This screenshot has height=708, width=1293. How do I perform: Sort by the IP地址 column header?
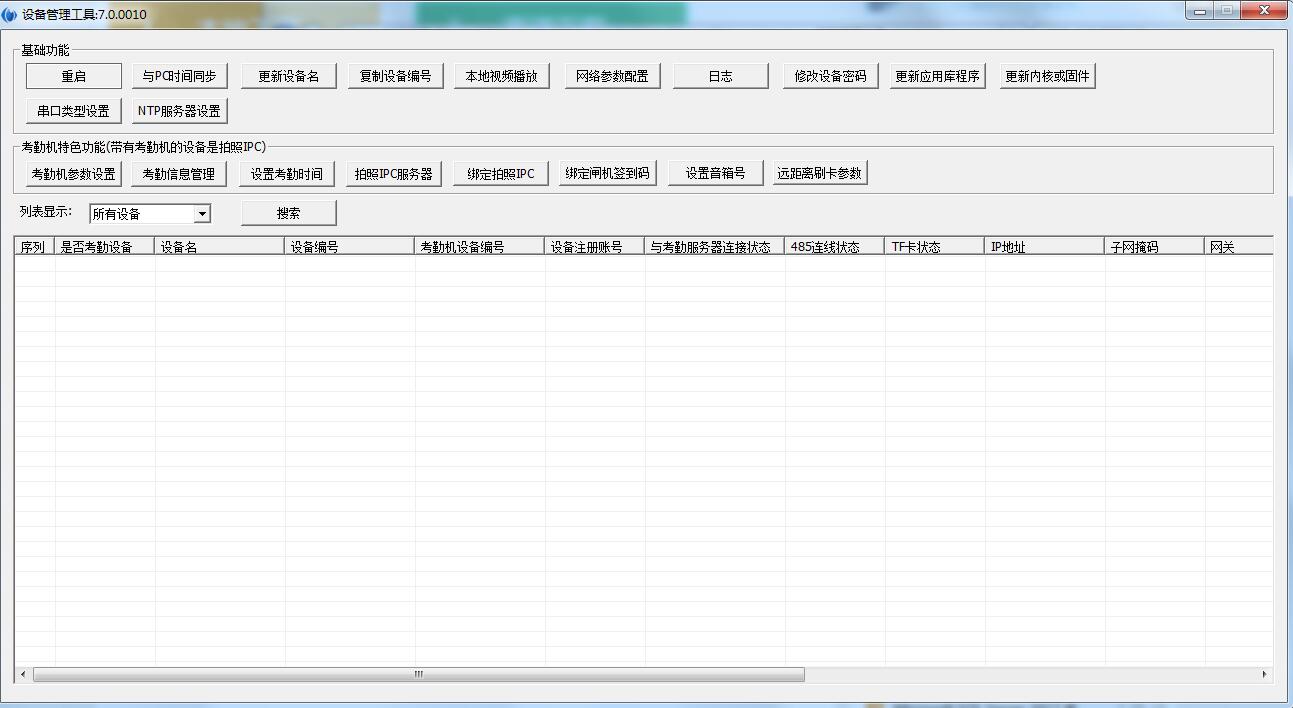[1044, 247]
